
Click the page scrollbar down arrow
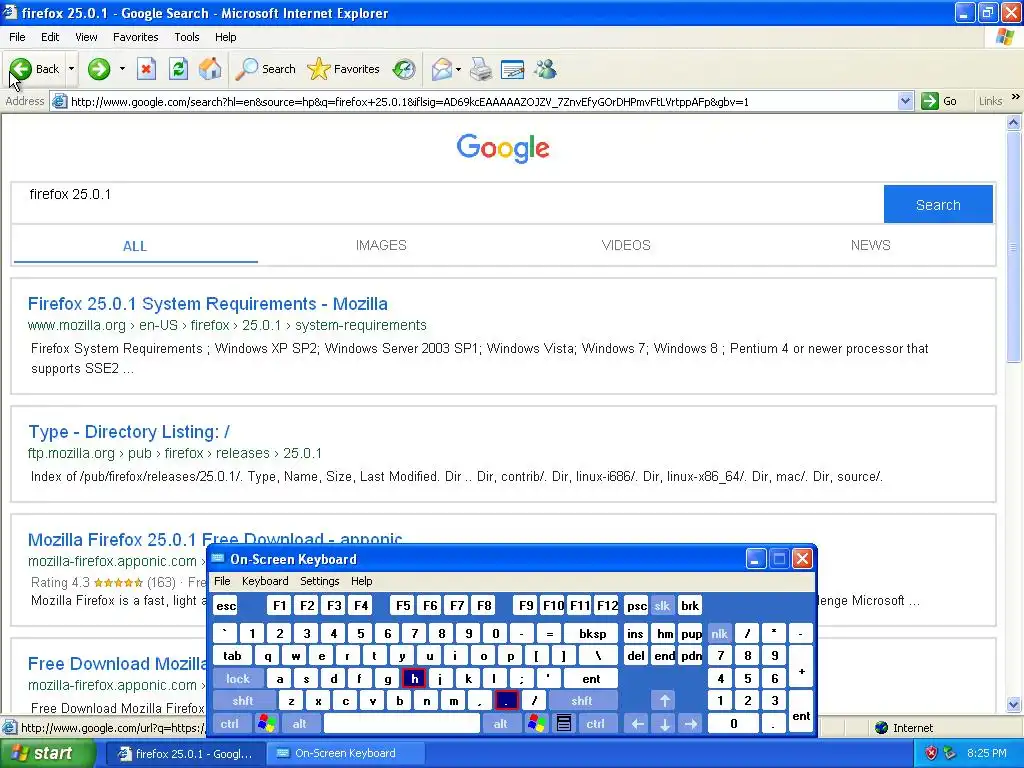point(1014,703)
